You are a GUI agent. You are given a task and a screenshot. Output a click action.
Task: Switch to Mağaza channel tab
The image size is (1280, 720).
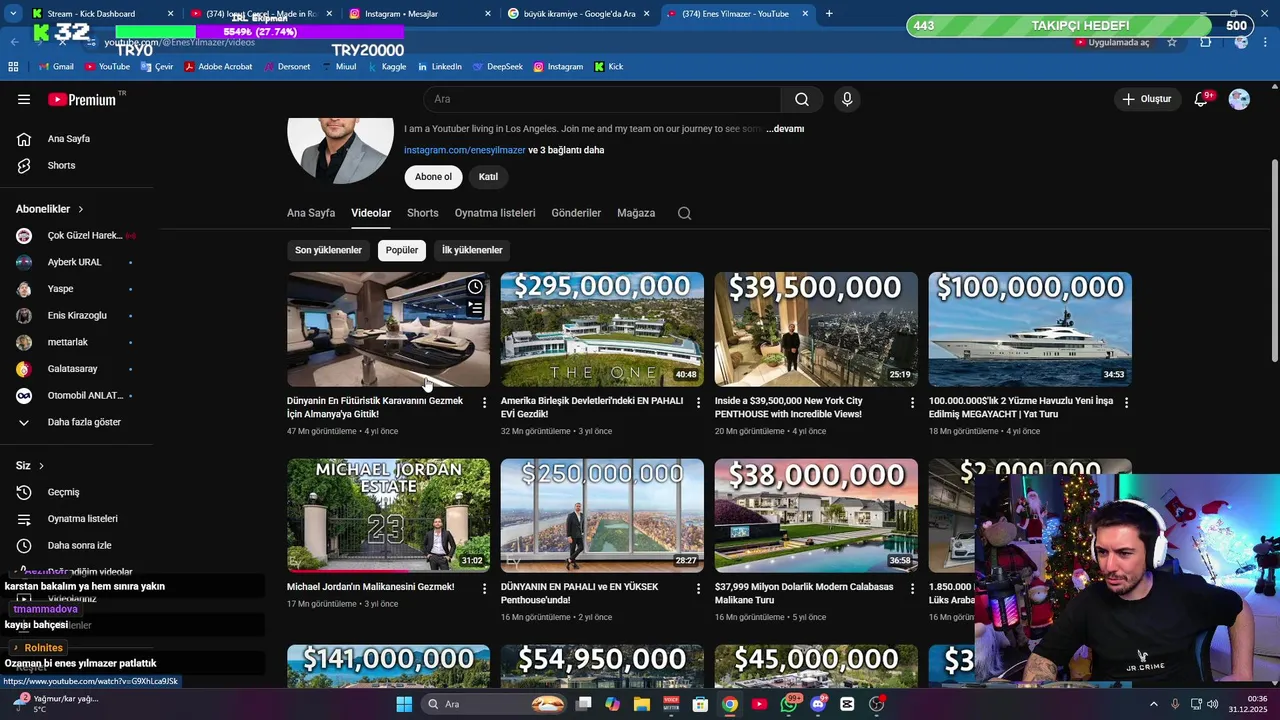point(636,213)
